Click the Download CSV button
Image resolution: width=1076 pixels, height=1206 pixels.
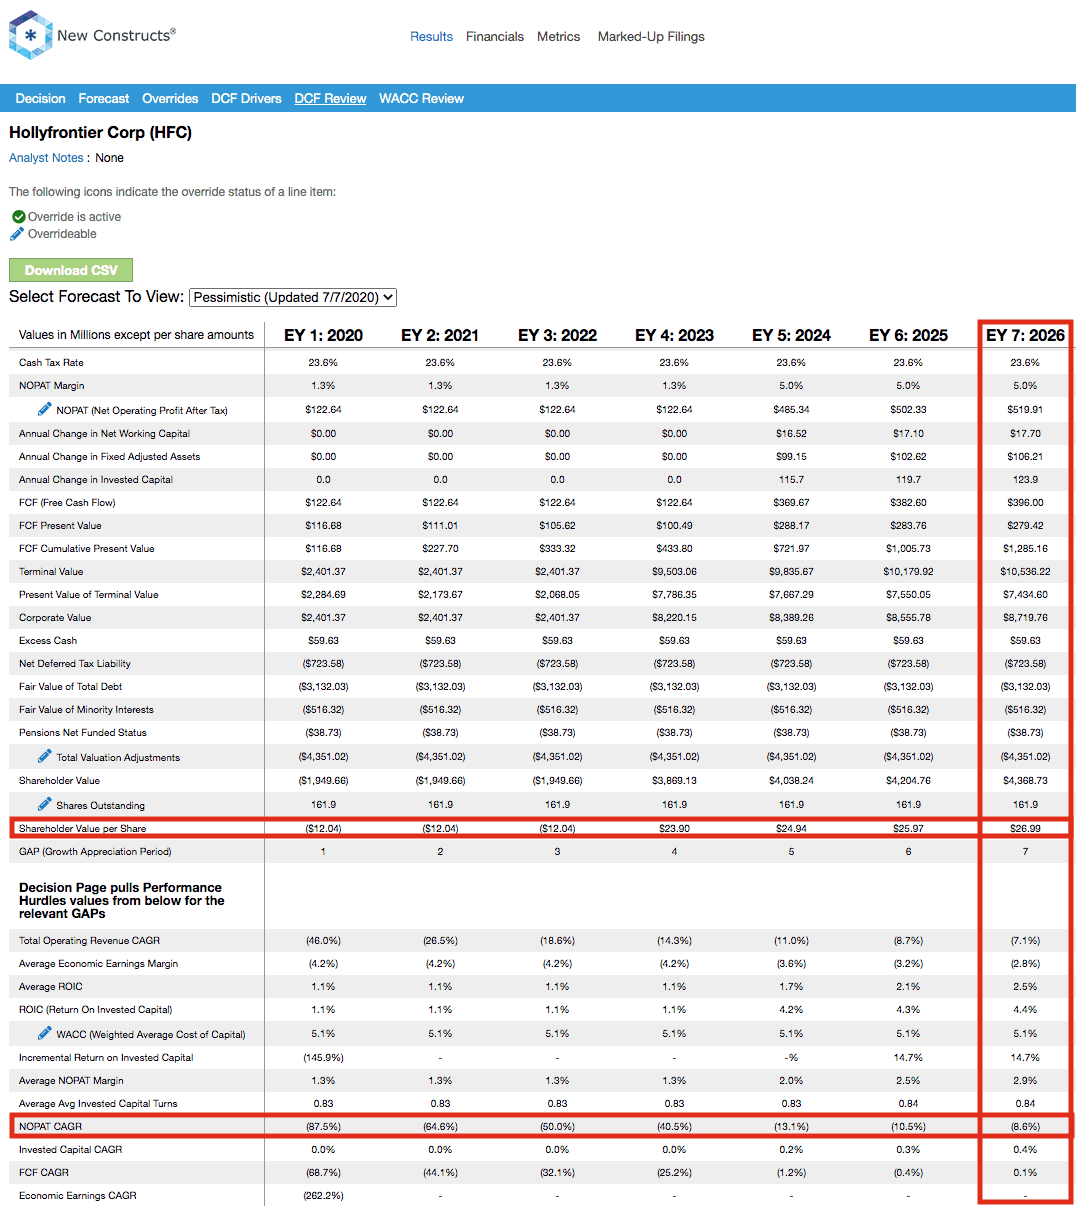(x=71, y=270)
